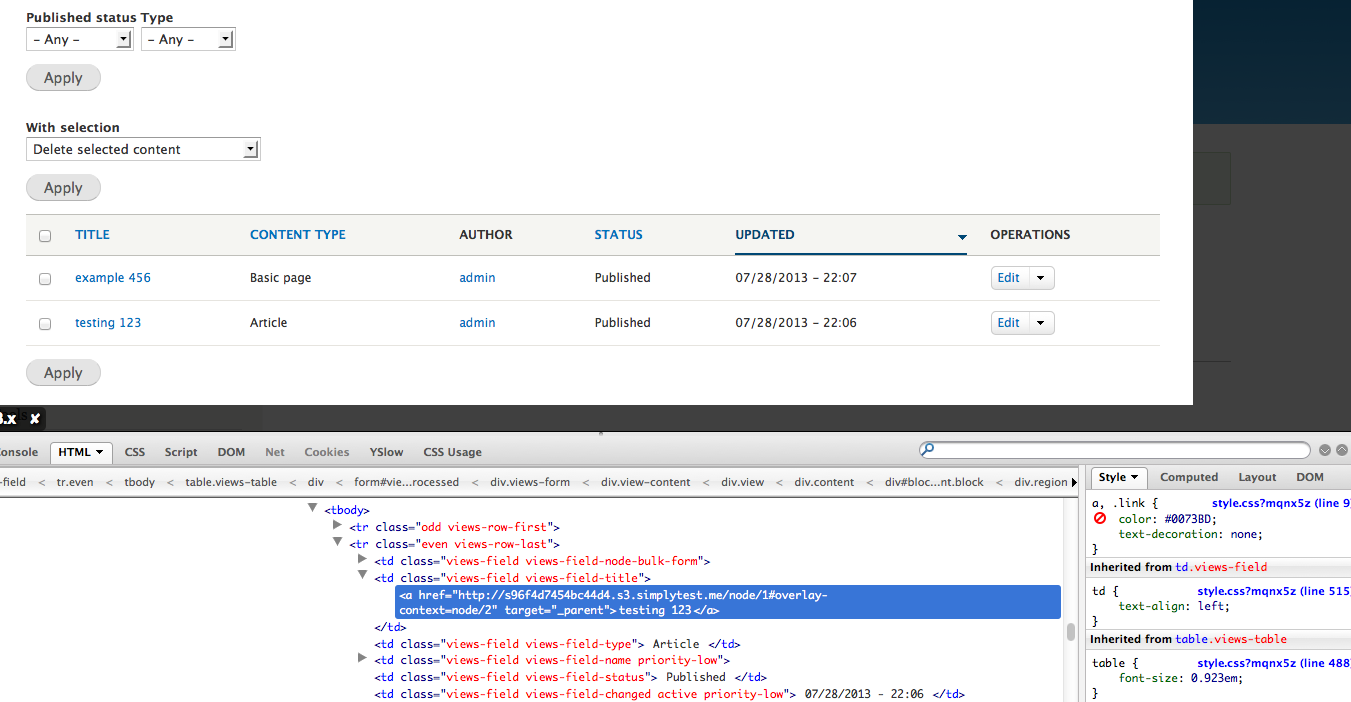The image size is (1351, 702).
Task: Click the red disable icon beside the color property
Action: point(1098,518)
